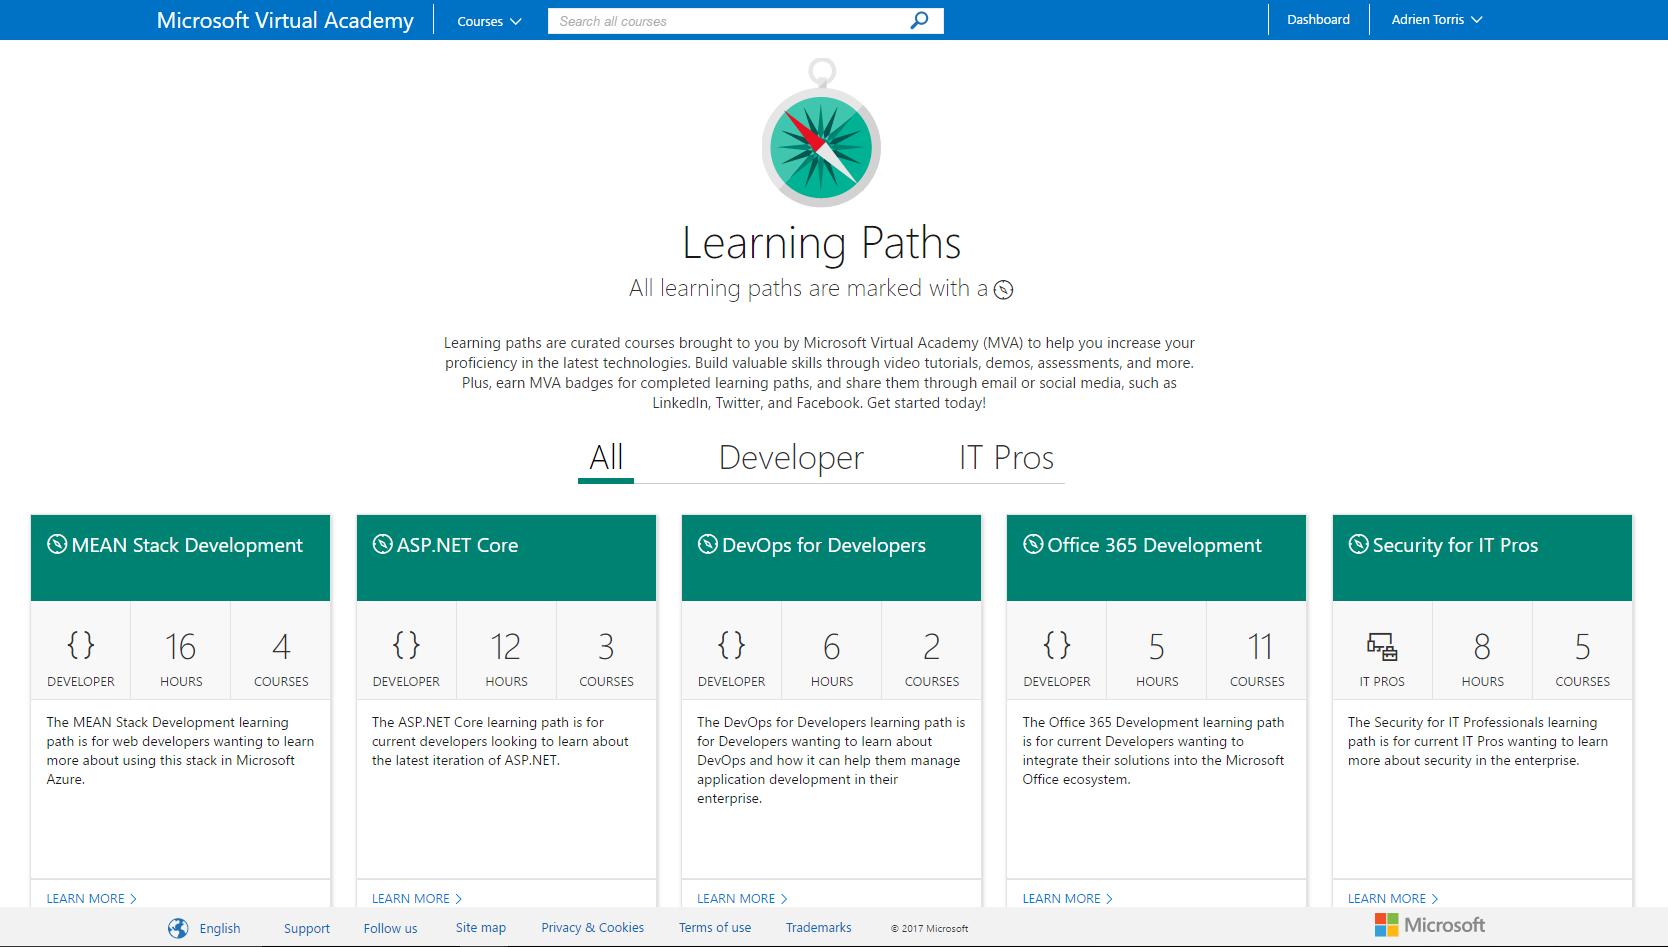Click the © 2017 Microsoft notice
Screen dimensions: 1668x947
pyautogui.click(x=929, y=929)
